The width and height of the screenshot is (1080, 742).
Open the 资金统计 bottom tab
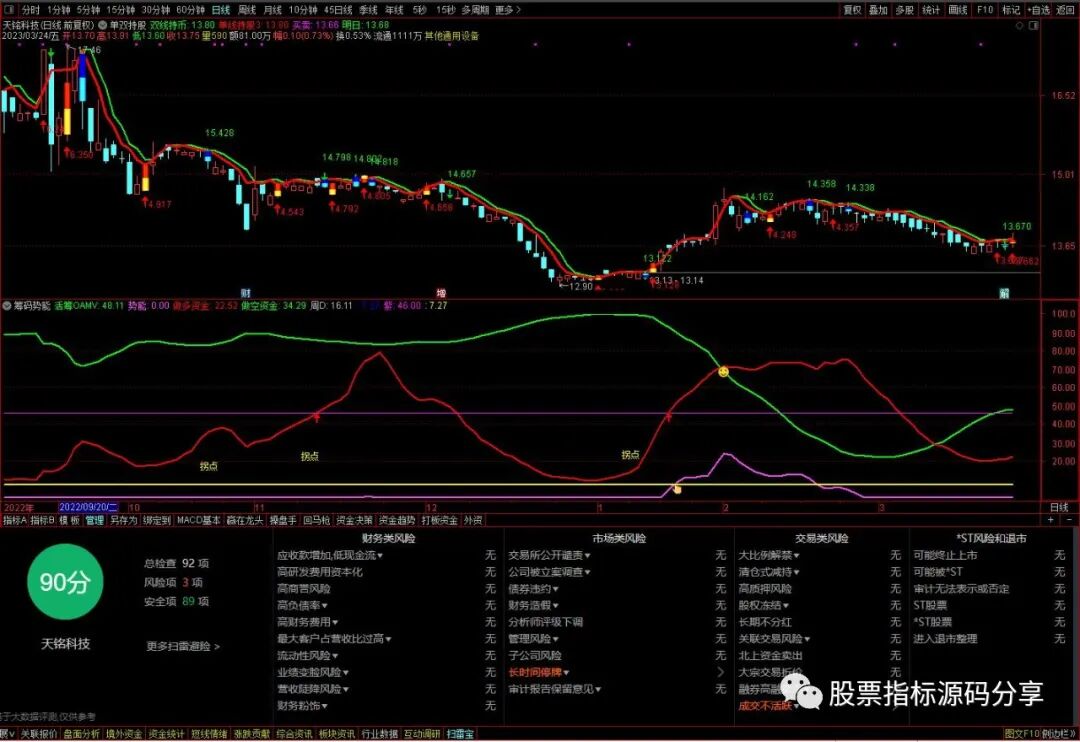tap(167, 734)
